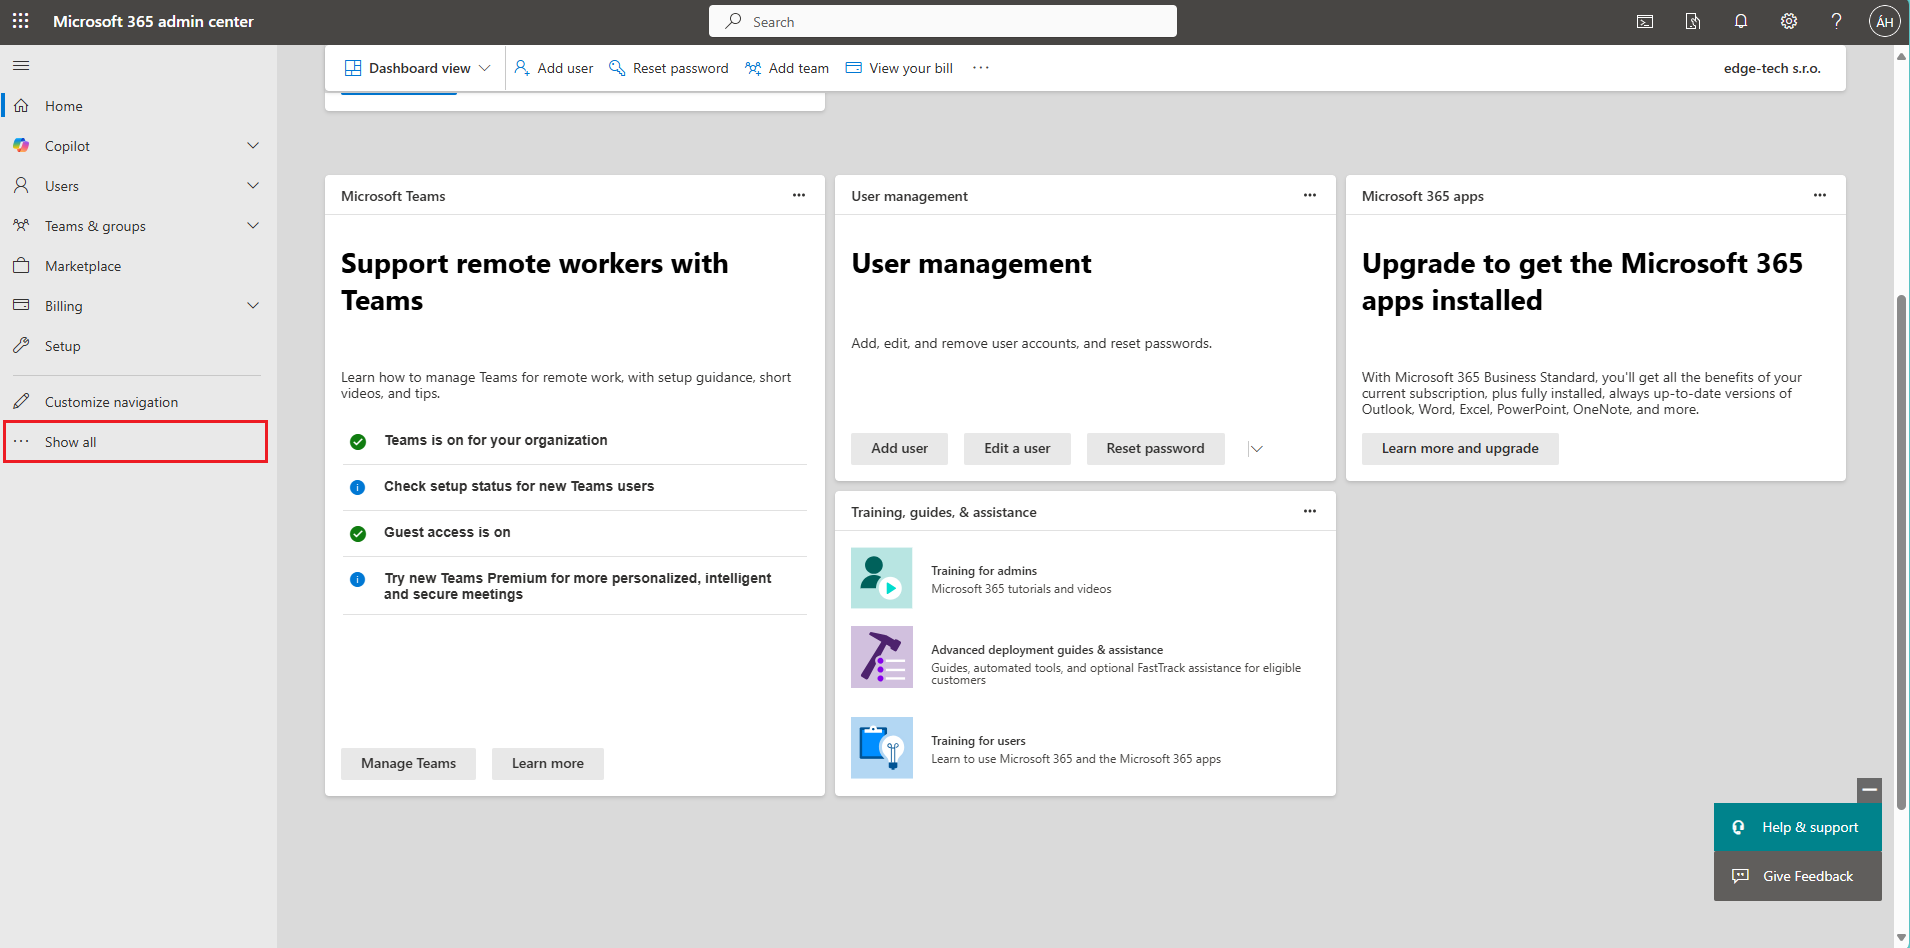Click the Customize navigation pencil icon
This screenshot has width=1910, height=948.
click(21, 400)
